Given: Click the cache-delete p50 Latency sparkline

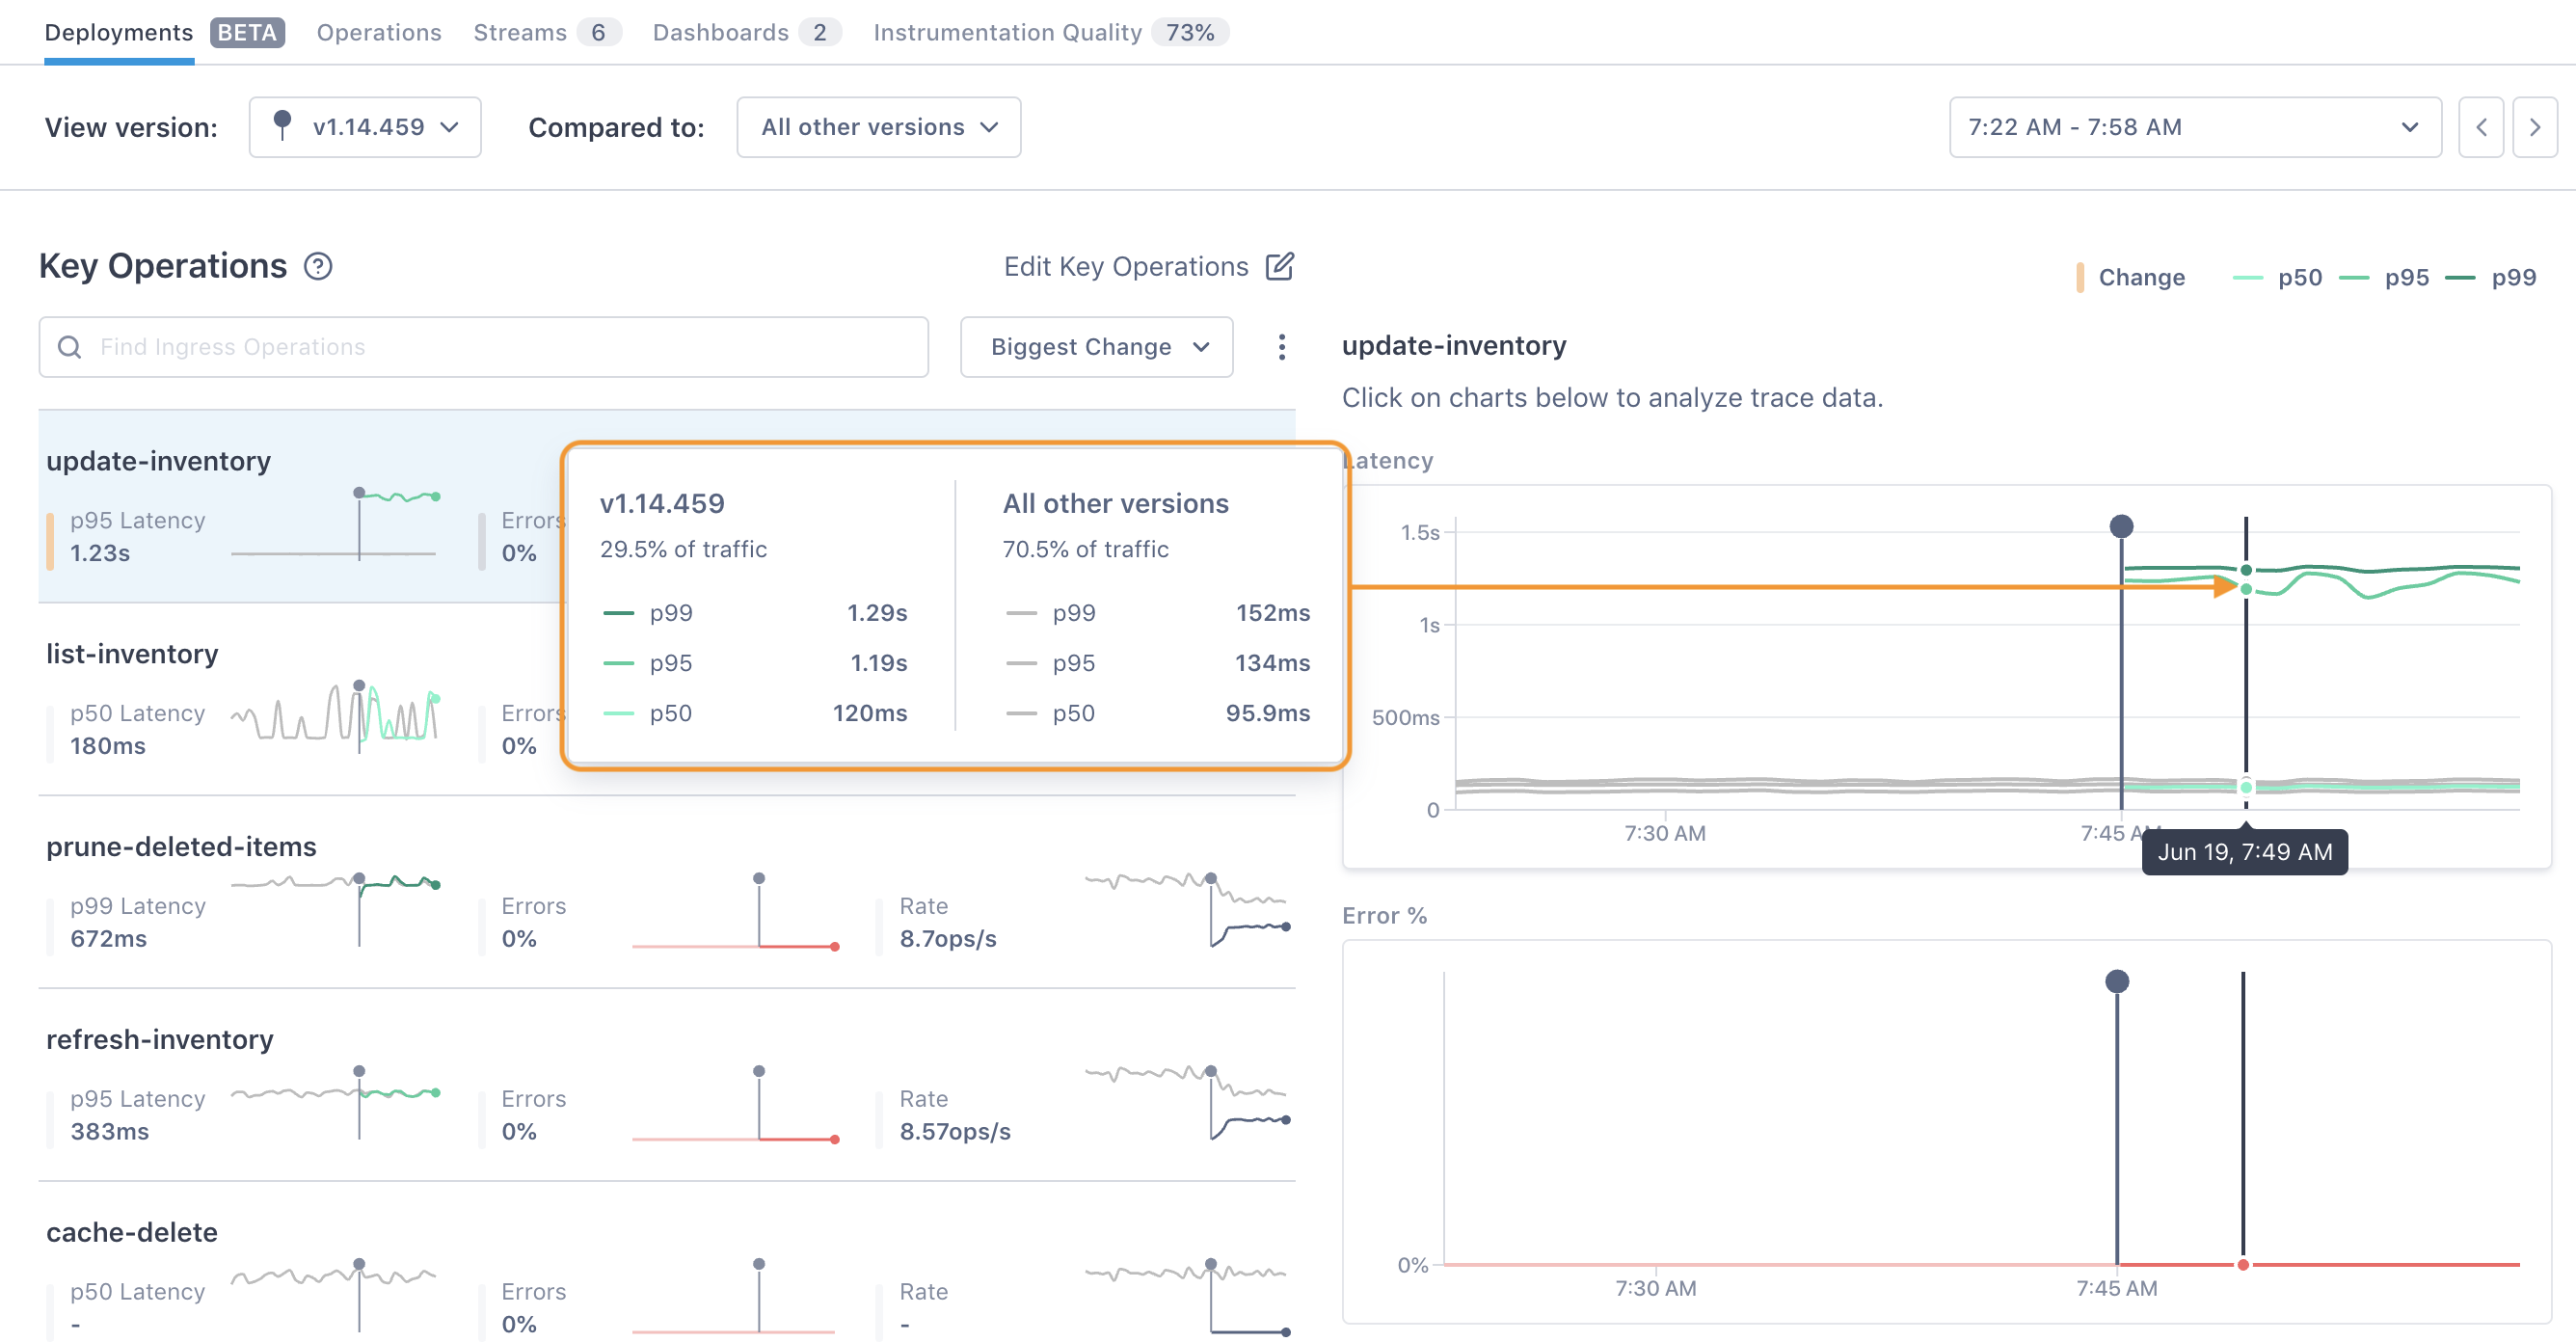Looking at the screenshot, I should [x=334, y=1295].
